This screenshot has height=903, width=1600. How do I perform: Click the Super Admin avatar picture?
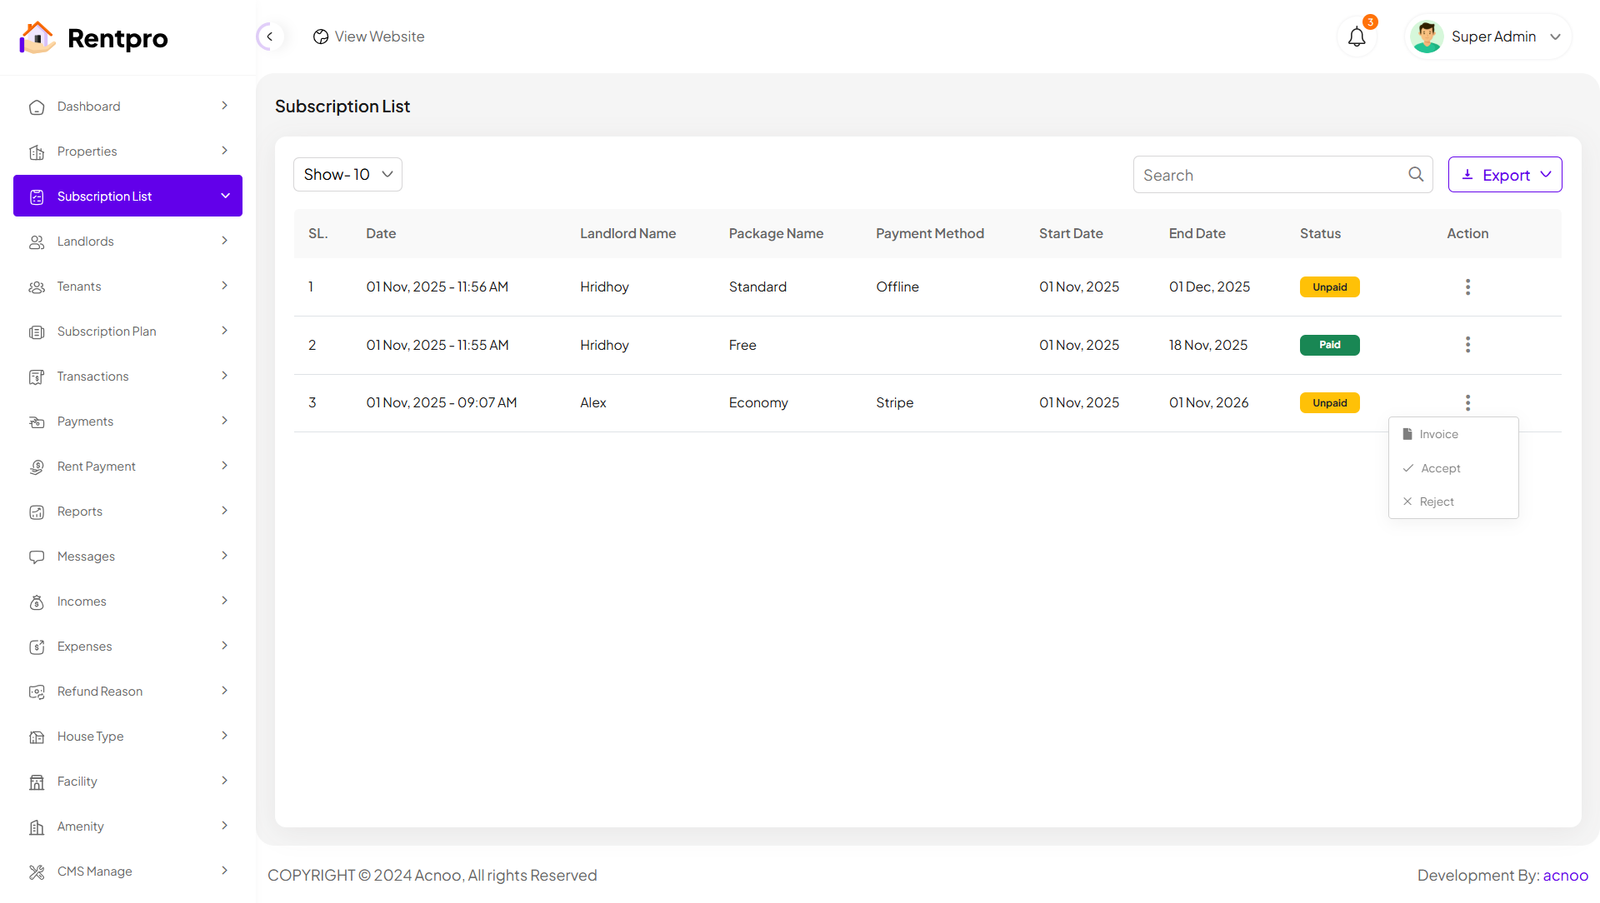1426,37
